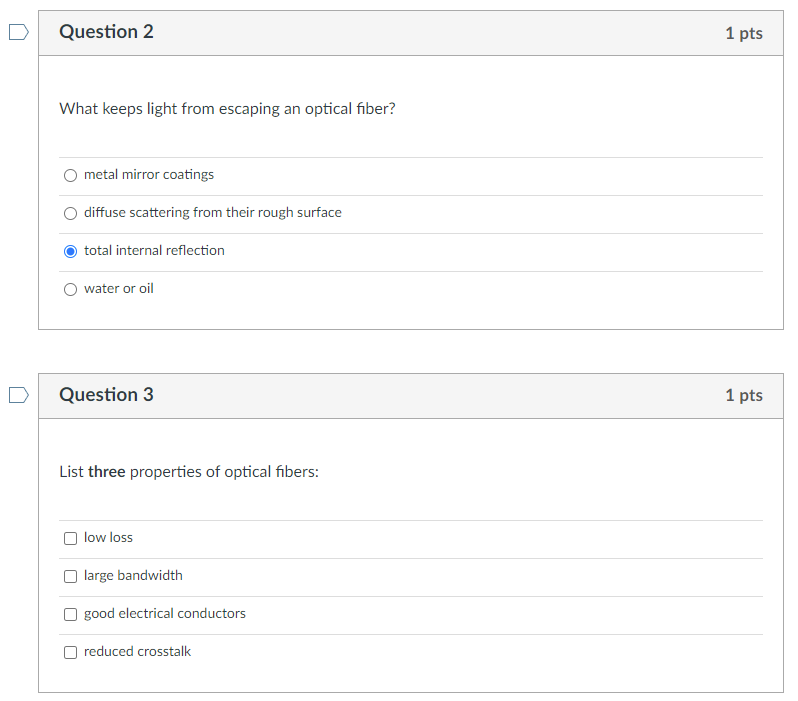Viewport: 798px width, 701px height.
Task: Click the selected 'total internal reflection' radio
Action: [x=70, y=251]
